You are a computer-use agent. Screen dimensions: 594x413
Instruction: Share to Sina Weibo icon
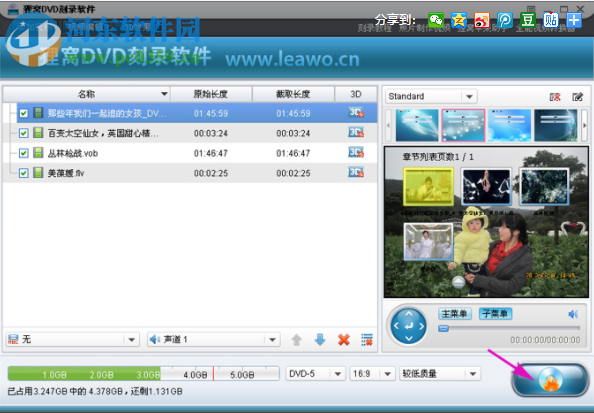tap(482, 20)
